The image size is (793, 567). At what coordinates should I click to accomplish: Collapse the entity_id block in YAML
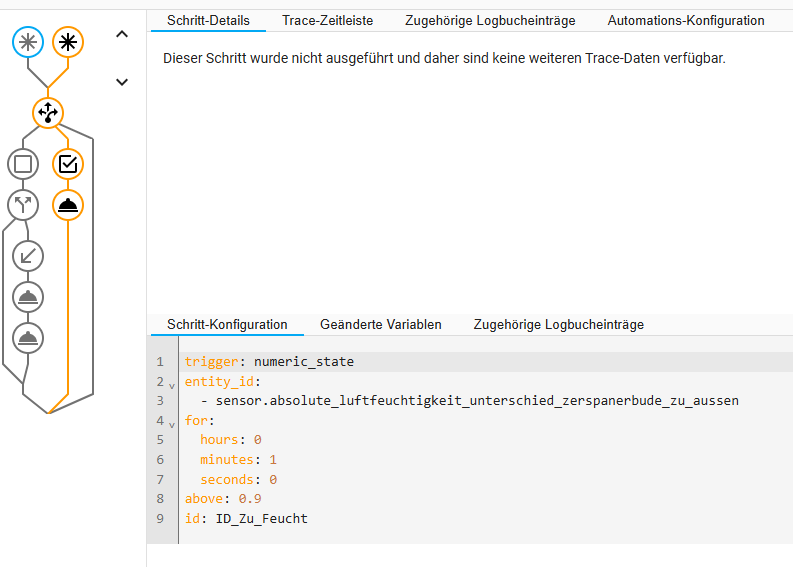(171, 383)
